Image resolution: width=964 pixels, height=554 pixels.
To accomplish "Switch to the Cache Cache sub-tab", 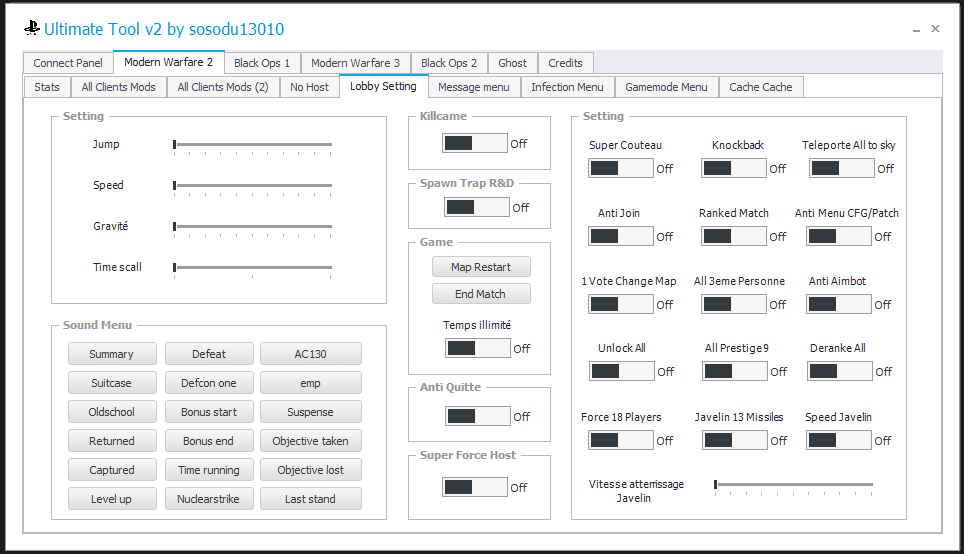I will 761,87.
